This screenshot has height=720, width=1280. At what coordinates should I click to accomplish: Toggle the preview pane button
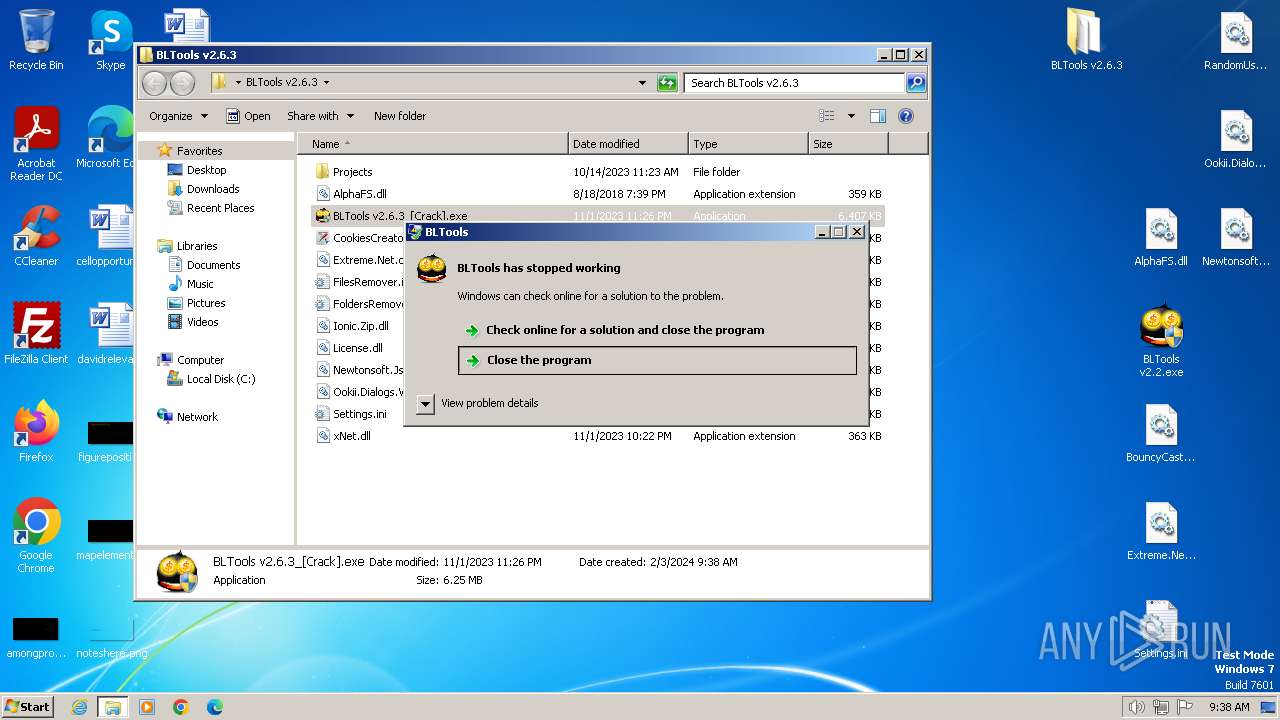[x=877, y=116]
